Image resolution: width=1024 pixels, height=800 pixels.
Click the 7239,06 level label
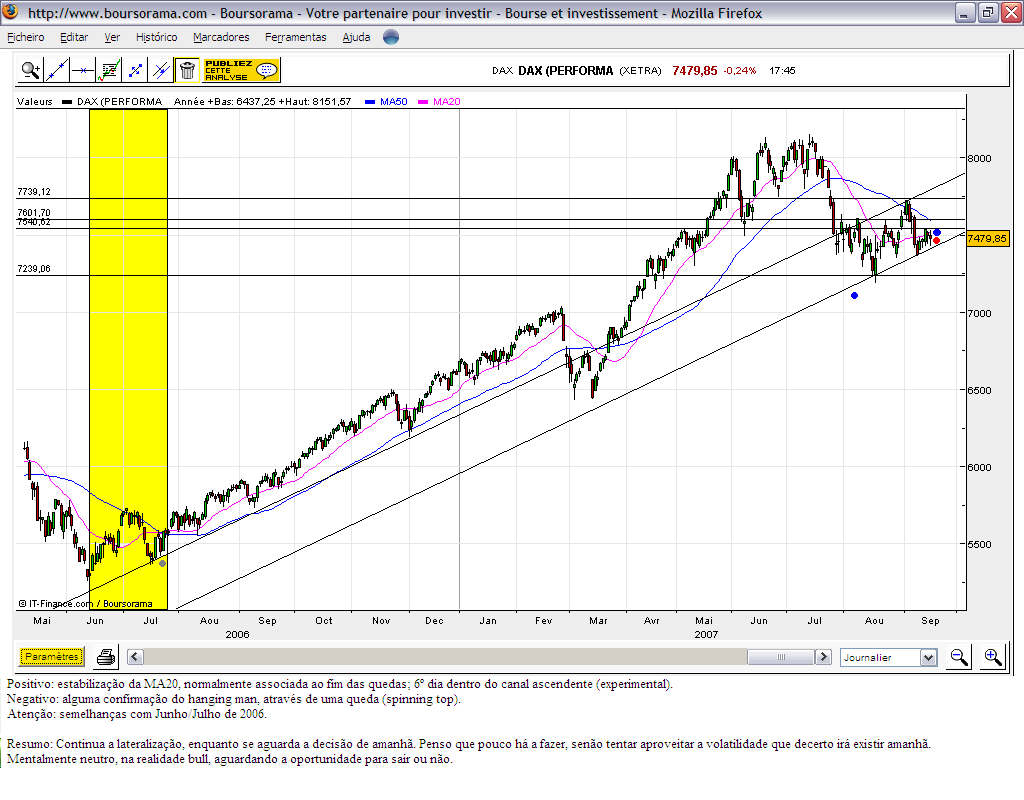pyautogui.click(x=34, y=269)
